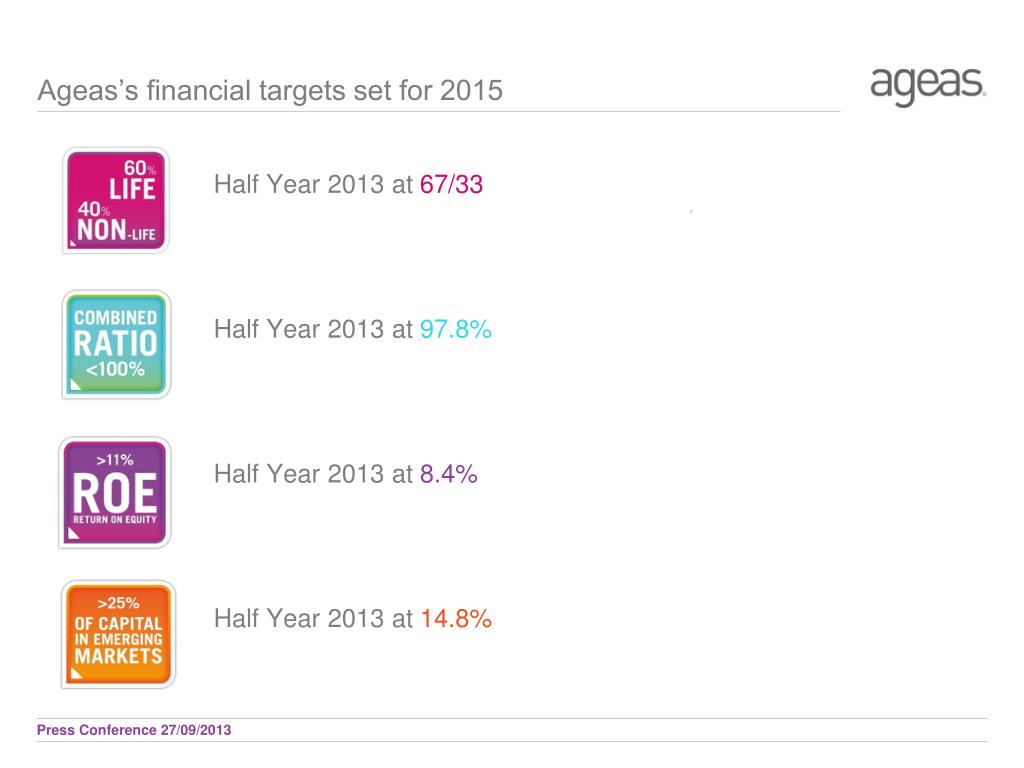Click the white corner triangle on orange badge
This screenshot has width=1024, height=768.
[76, 673]
